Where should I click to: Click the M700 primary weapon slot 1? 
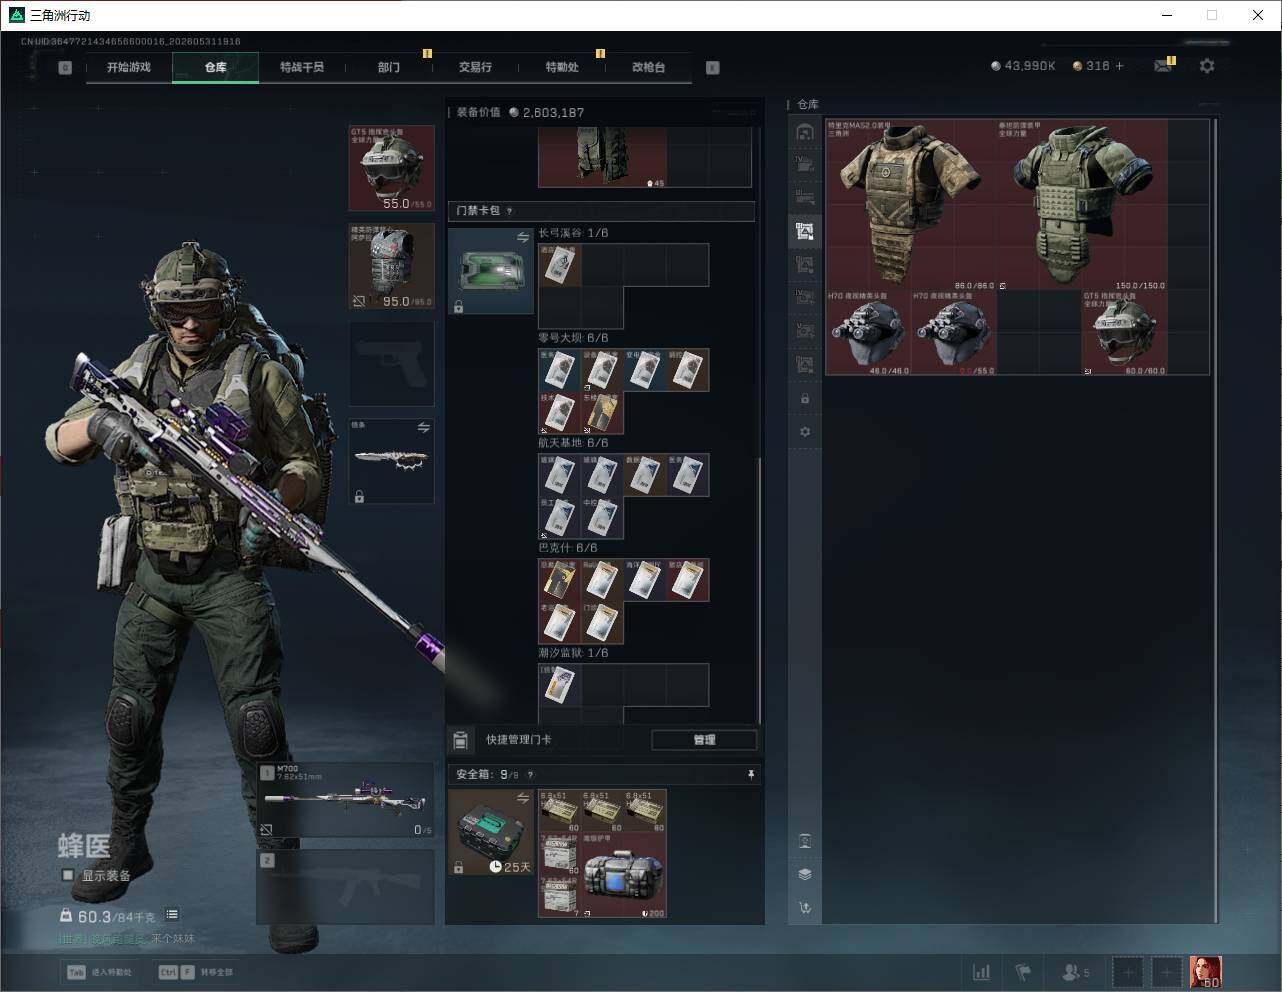pyautogui.click(x=346, y=800)
